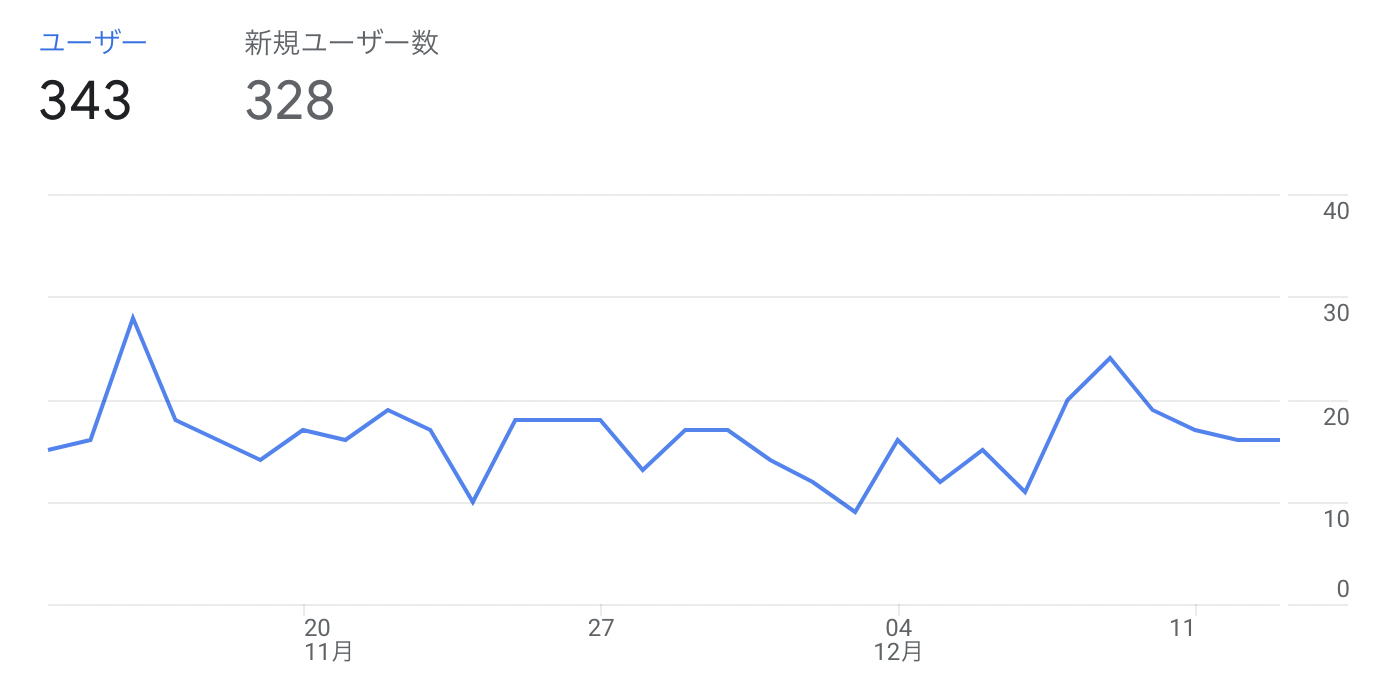Switch to 新規ユーザー数 metric tab
Viewport: 1388px width, 684px height.
click(x=342, y=43)
